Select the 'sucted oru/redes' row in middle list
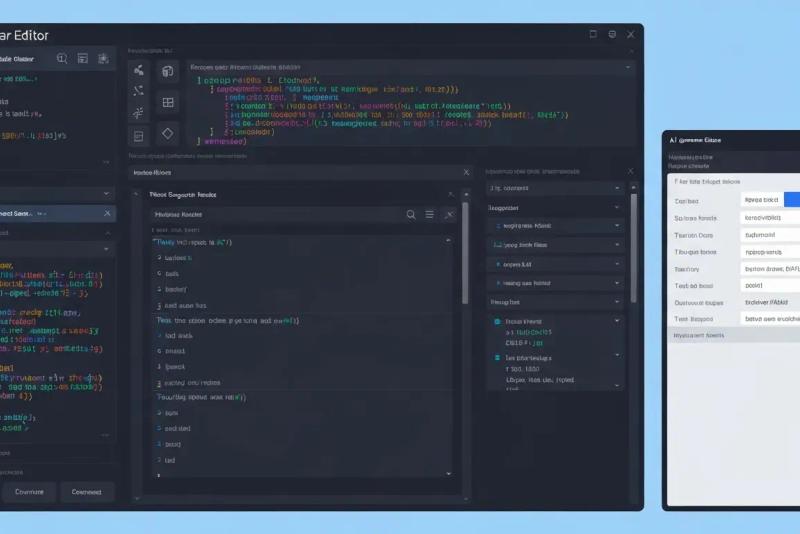Image resolution: width=800 pixels, height=534 pixels. point(192,383)
